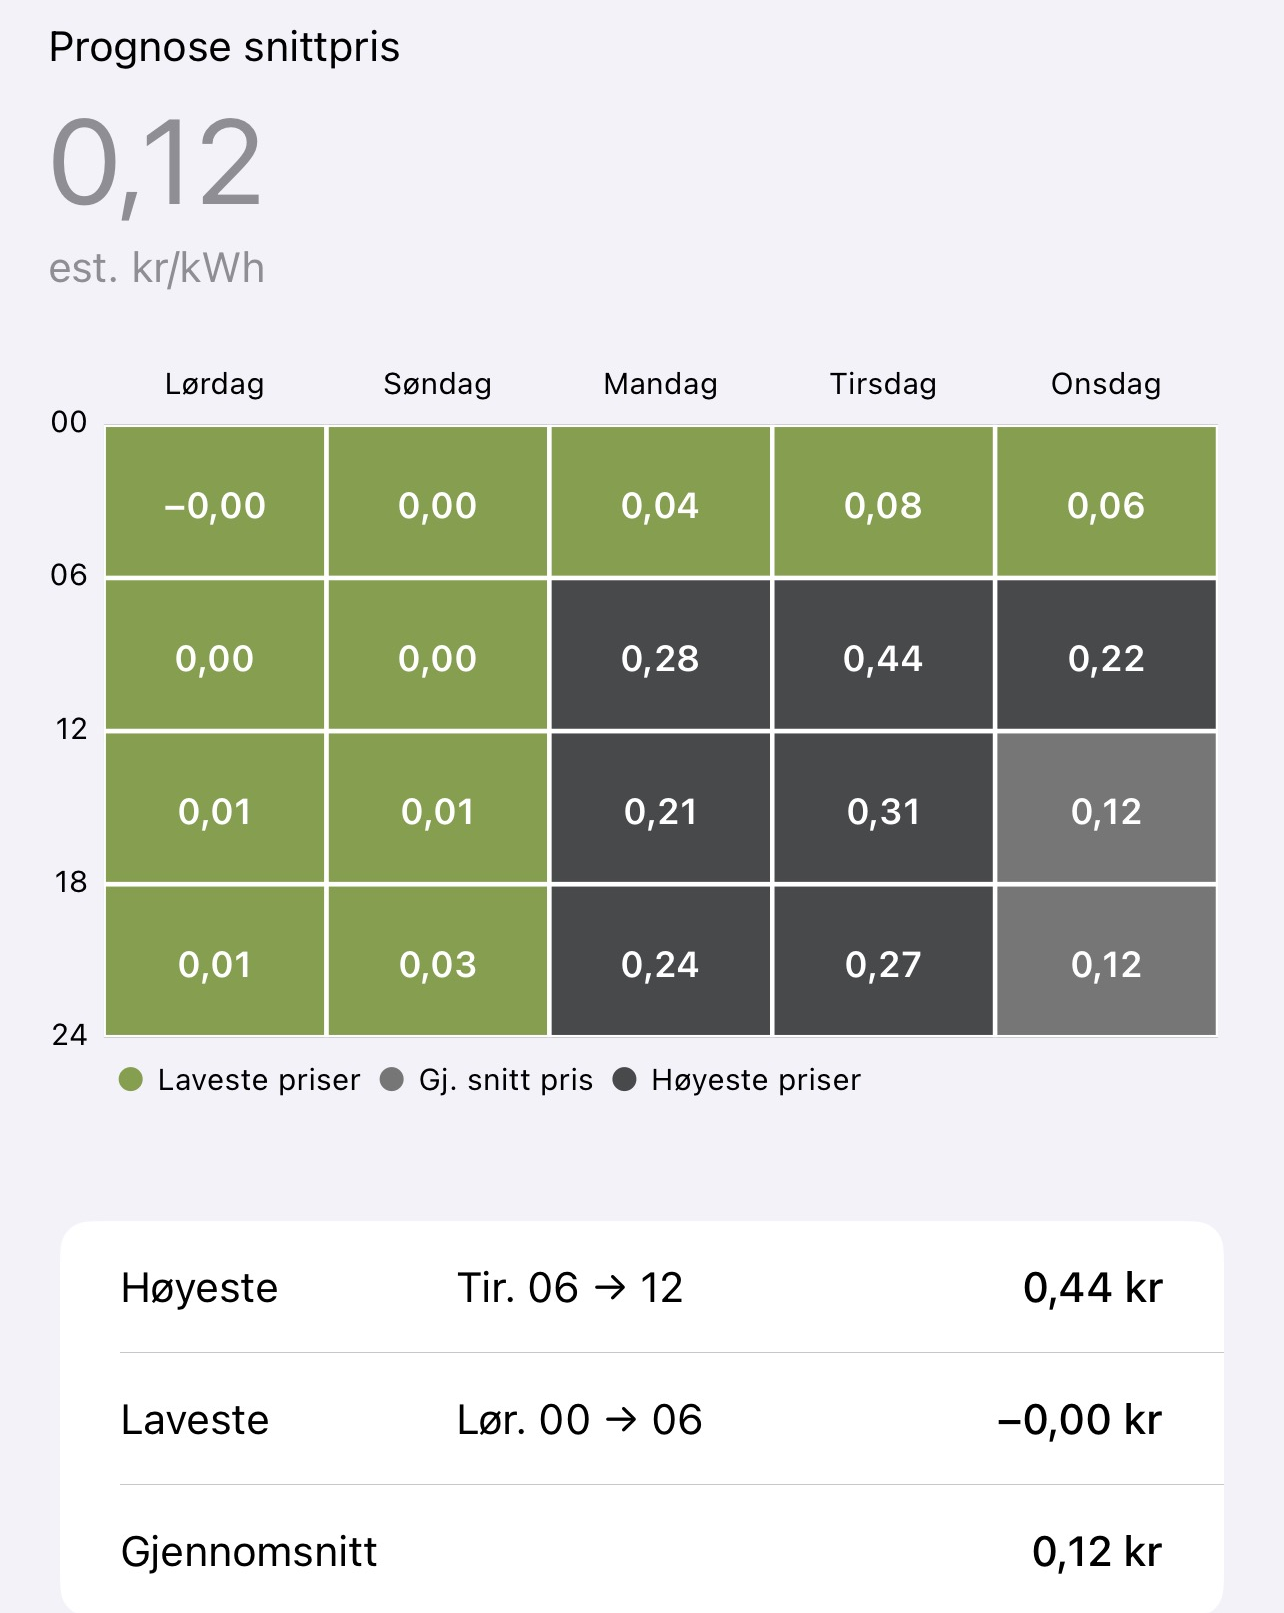The image size is (1284, 1613).
Task: Open the Laveste price row
Action: (642, 1419)
